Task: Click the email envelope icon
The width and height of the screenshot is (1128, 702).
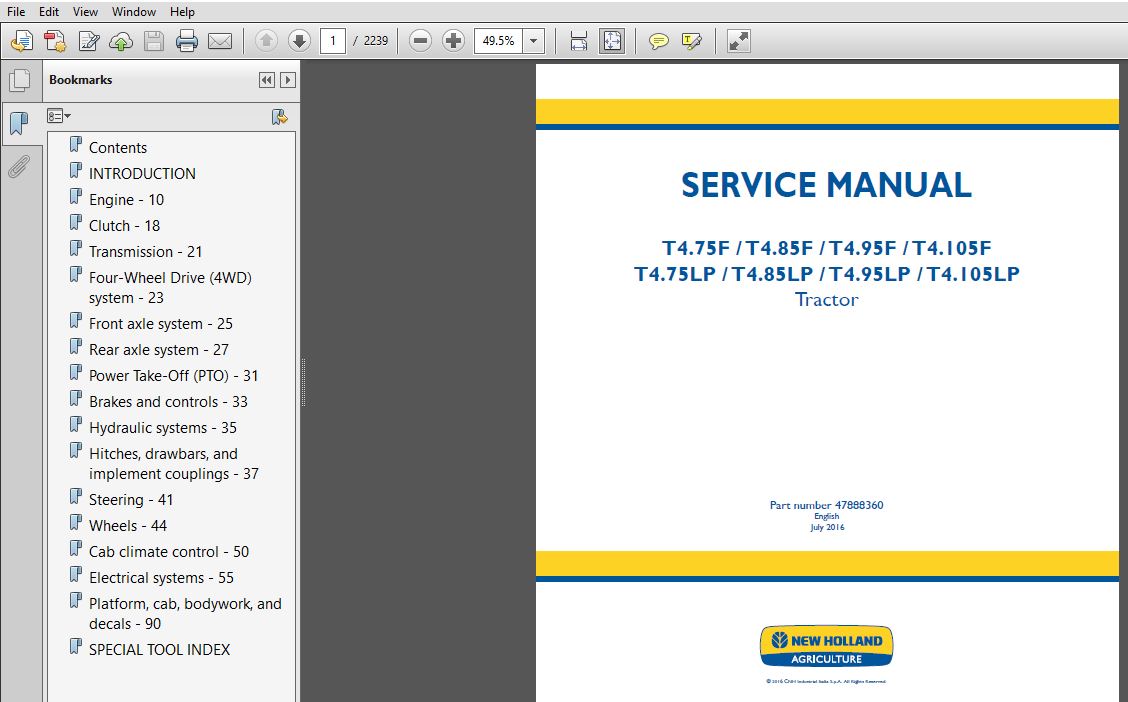Action: click(x=219, y=41)
